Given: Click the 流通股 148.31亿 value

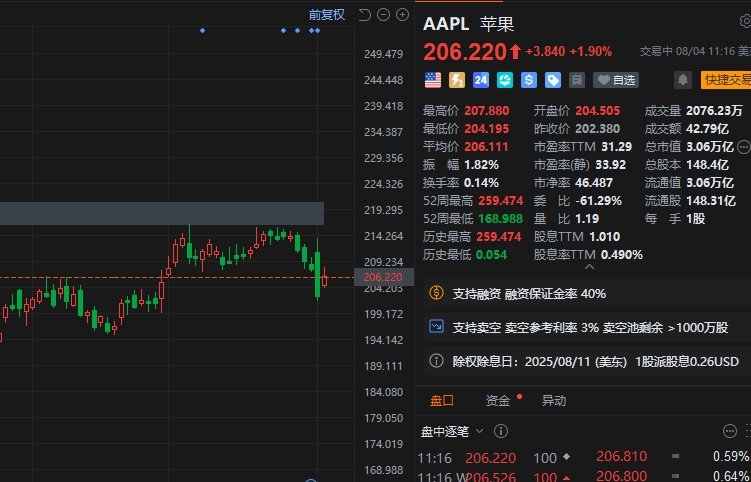Looking at the screenshot, I should click(711, 200).
